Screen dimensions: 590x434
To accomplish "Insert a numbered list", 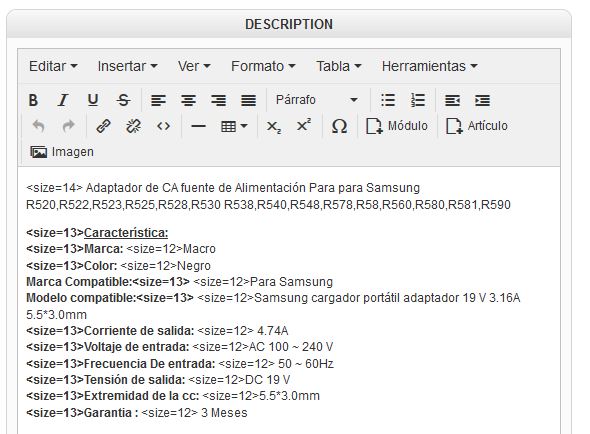I will coord(418,100).
